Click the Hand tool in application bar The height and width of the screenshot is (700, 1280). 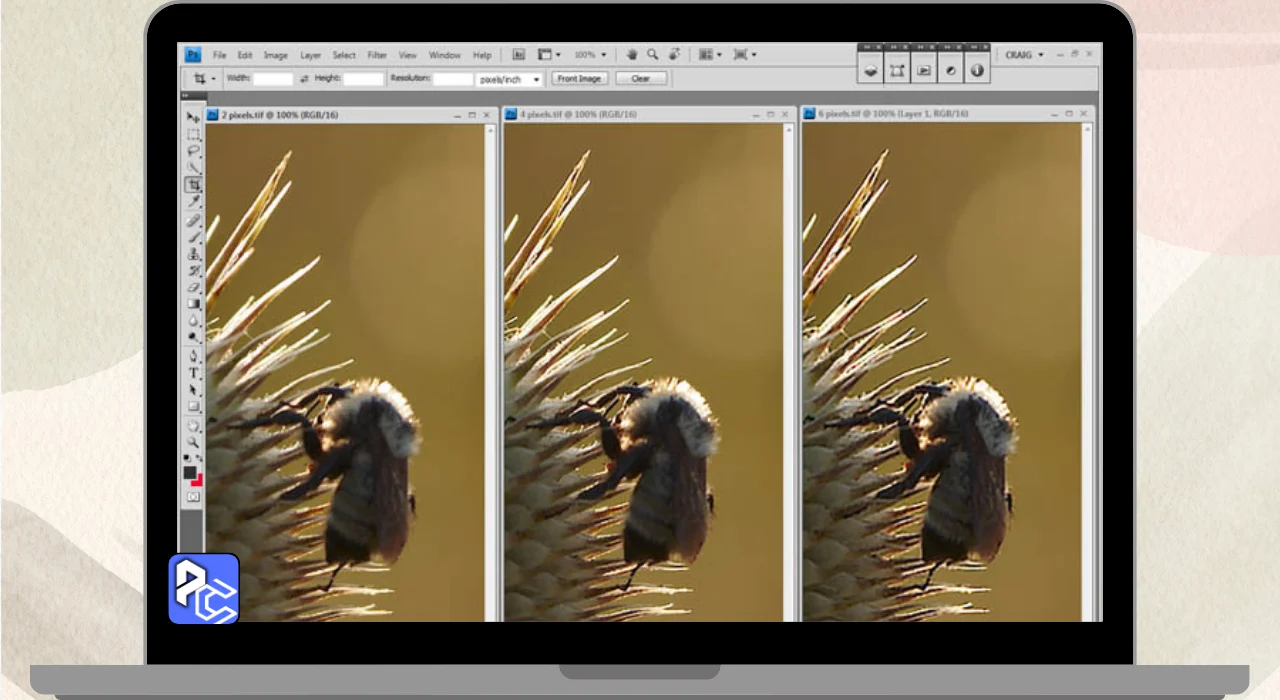coord(631,55)
